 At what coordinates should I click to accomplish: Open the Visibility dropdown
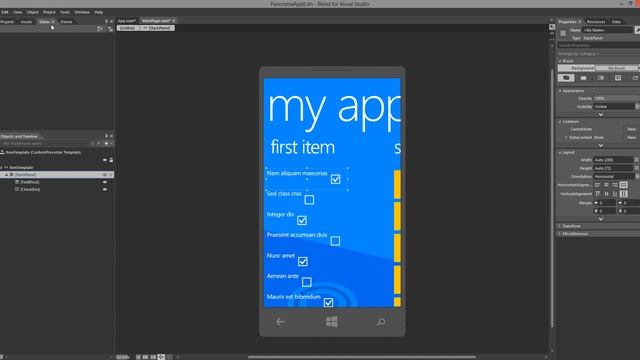pos(616,107)
